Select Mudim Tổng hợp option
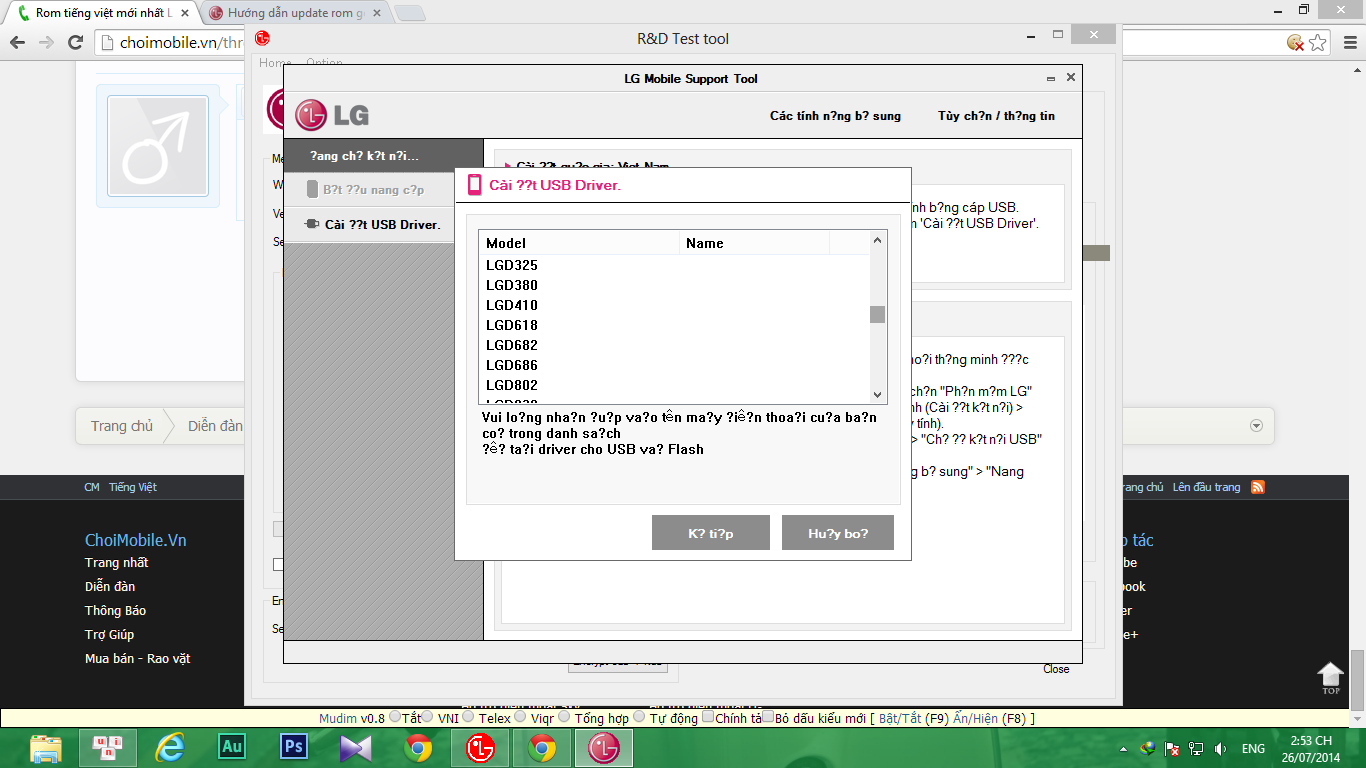1366x768 pixels. coord(564,717)
